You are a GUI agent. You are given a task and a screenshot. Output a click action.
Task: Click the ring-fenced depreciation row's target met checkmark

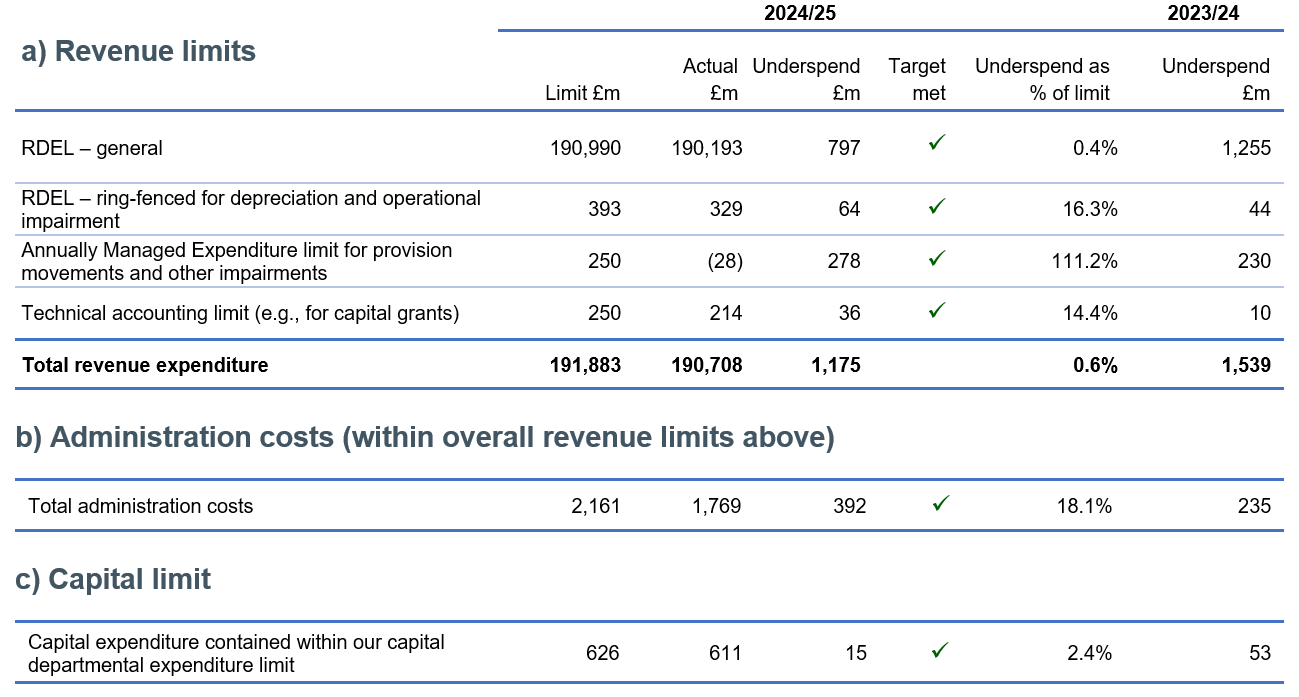point(936,207)
